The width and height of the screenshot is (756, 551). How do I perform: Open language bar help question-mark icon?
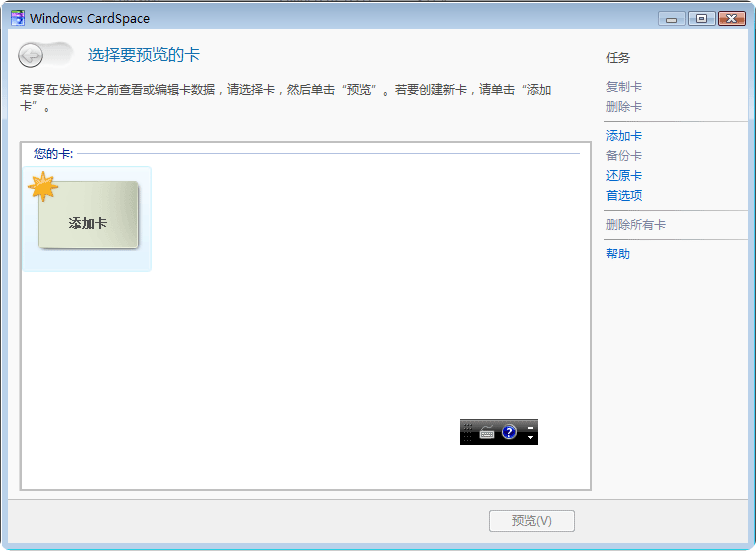[x=509, y=432]
